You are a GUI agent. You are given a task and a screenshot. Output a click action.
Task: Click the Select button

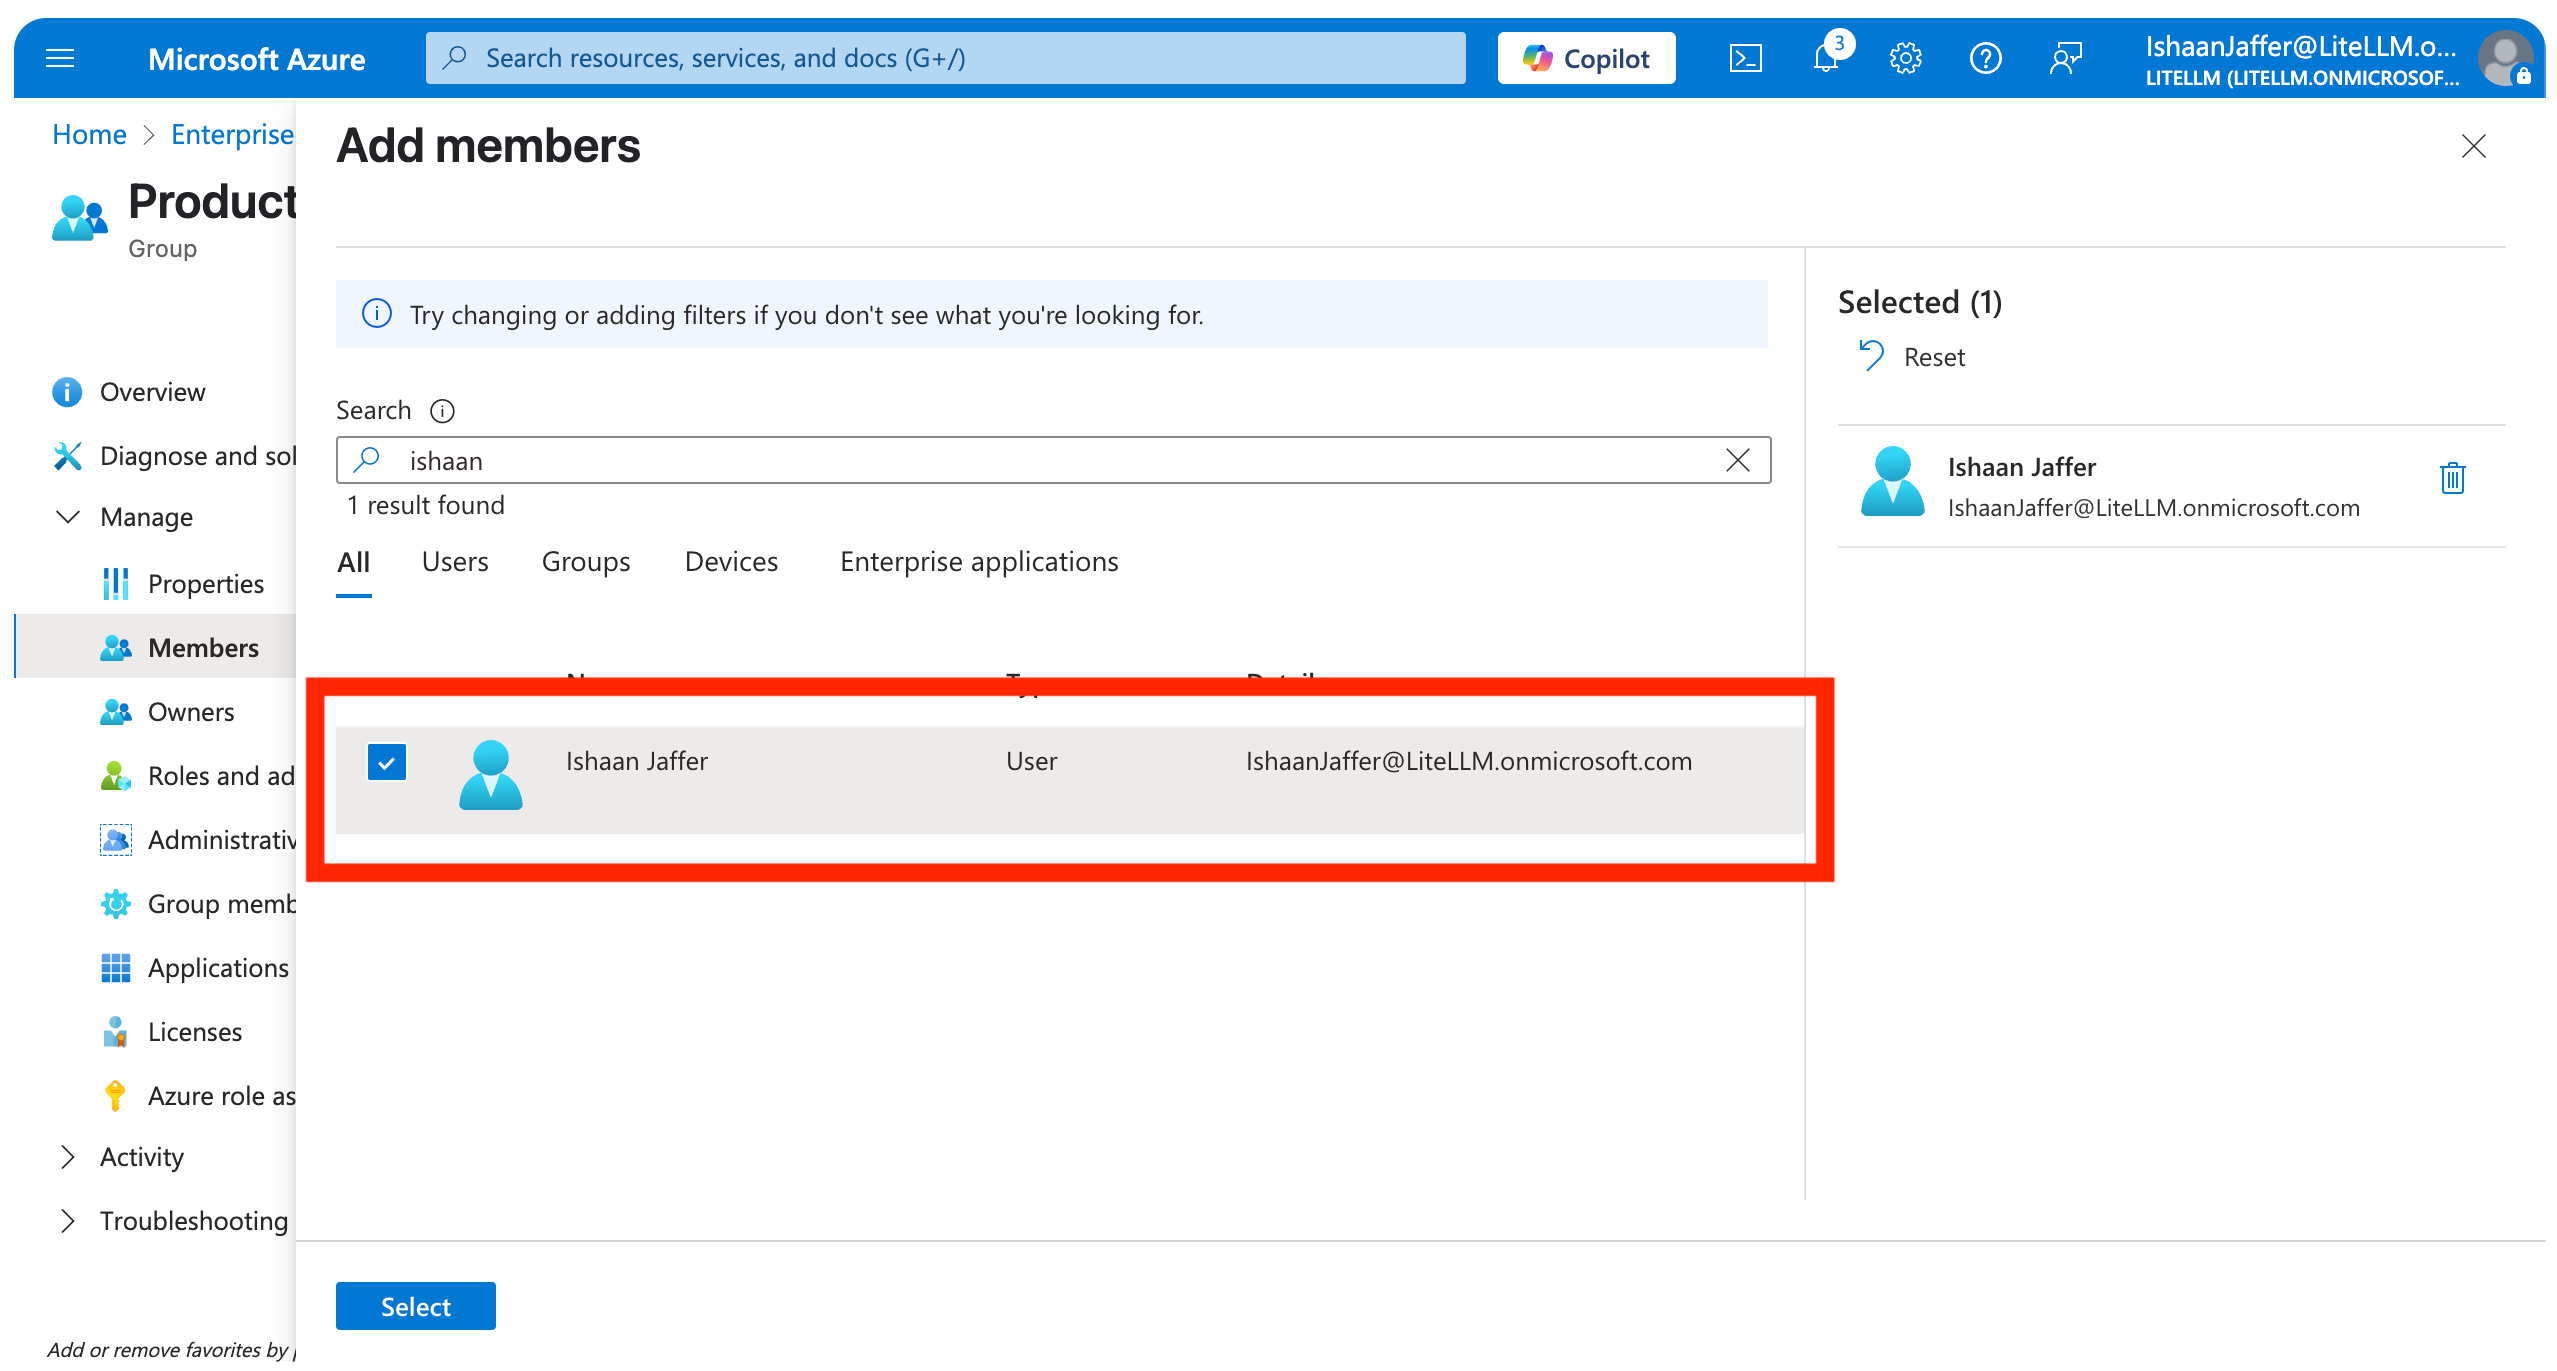click(415, 1306)
